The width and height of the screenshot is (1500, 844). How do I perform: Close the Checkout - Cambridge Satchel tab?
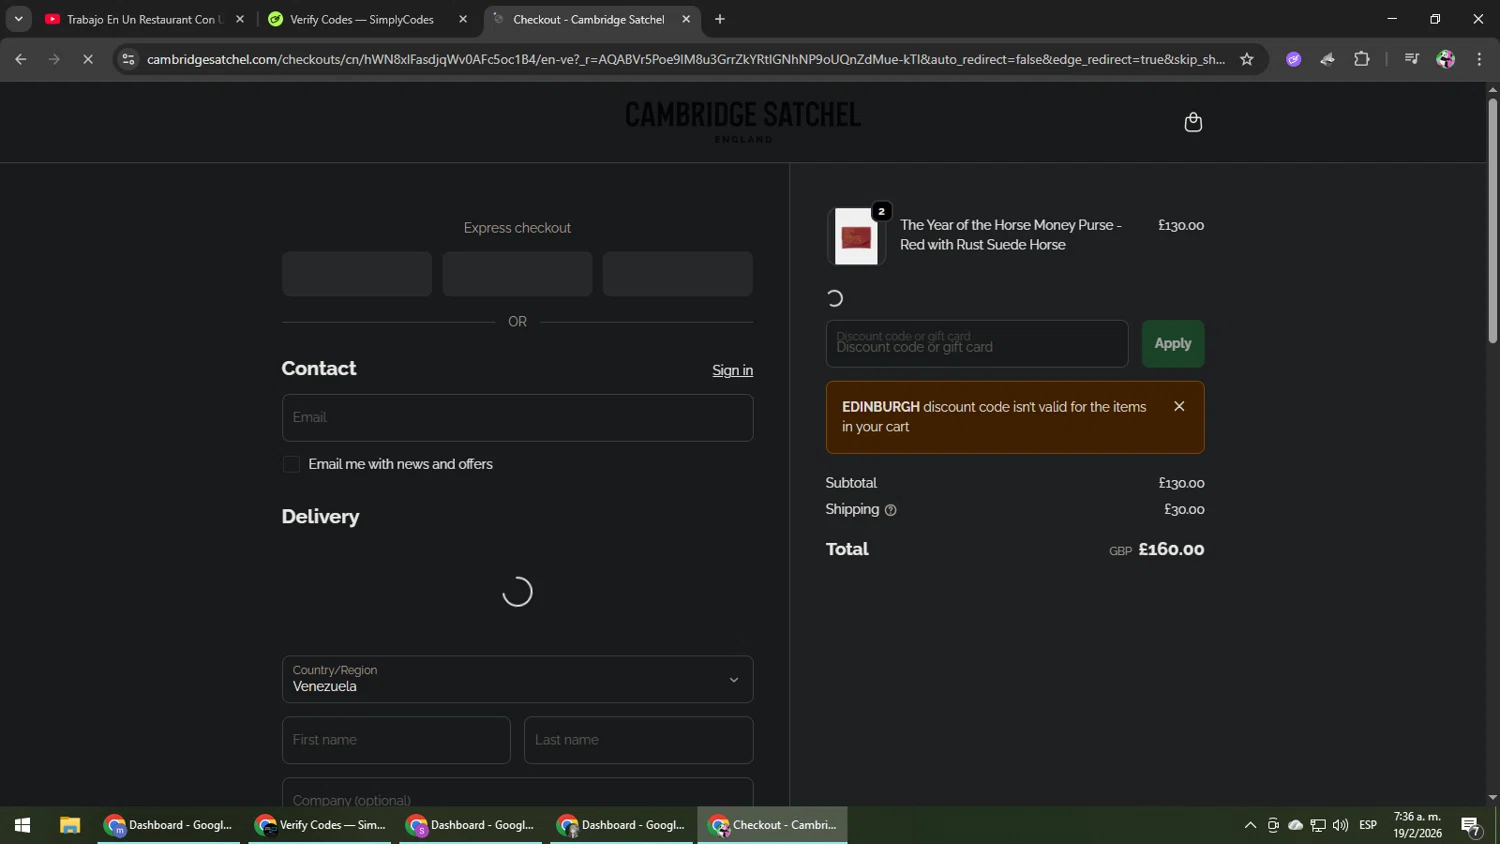[686, 19]
